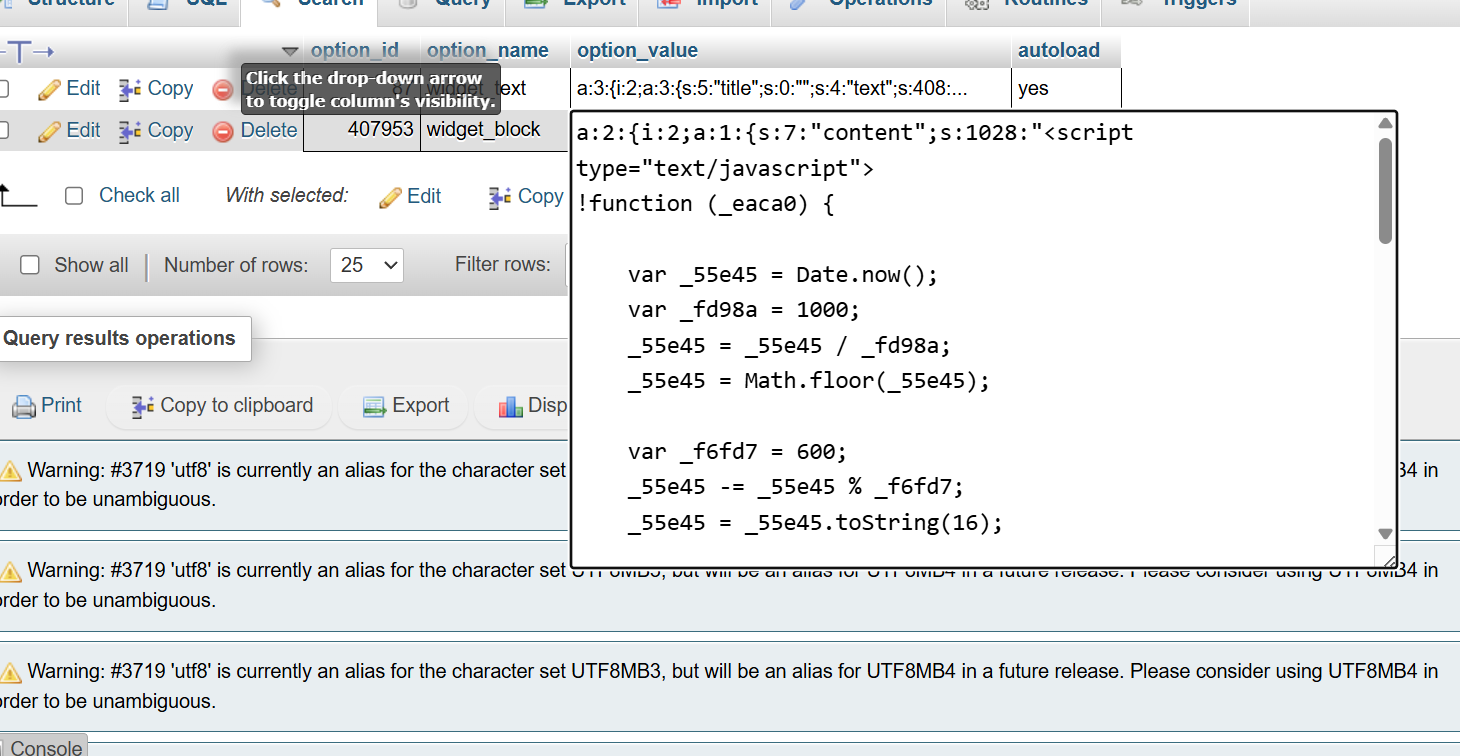1460x756 pixels.
Task: Sort by the option_name column header
Action: coord(487,51)
